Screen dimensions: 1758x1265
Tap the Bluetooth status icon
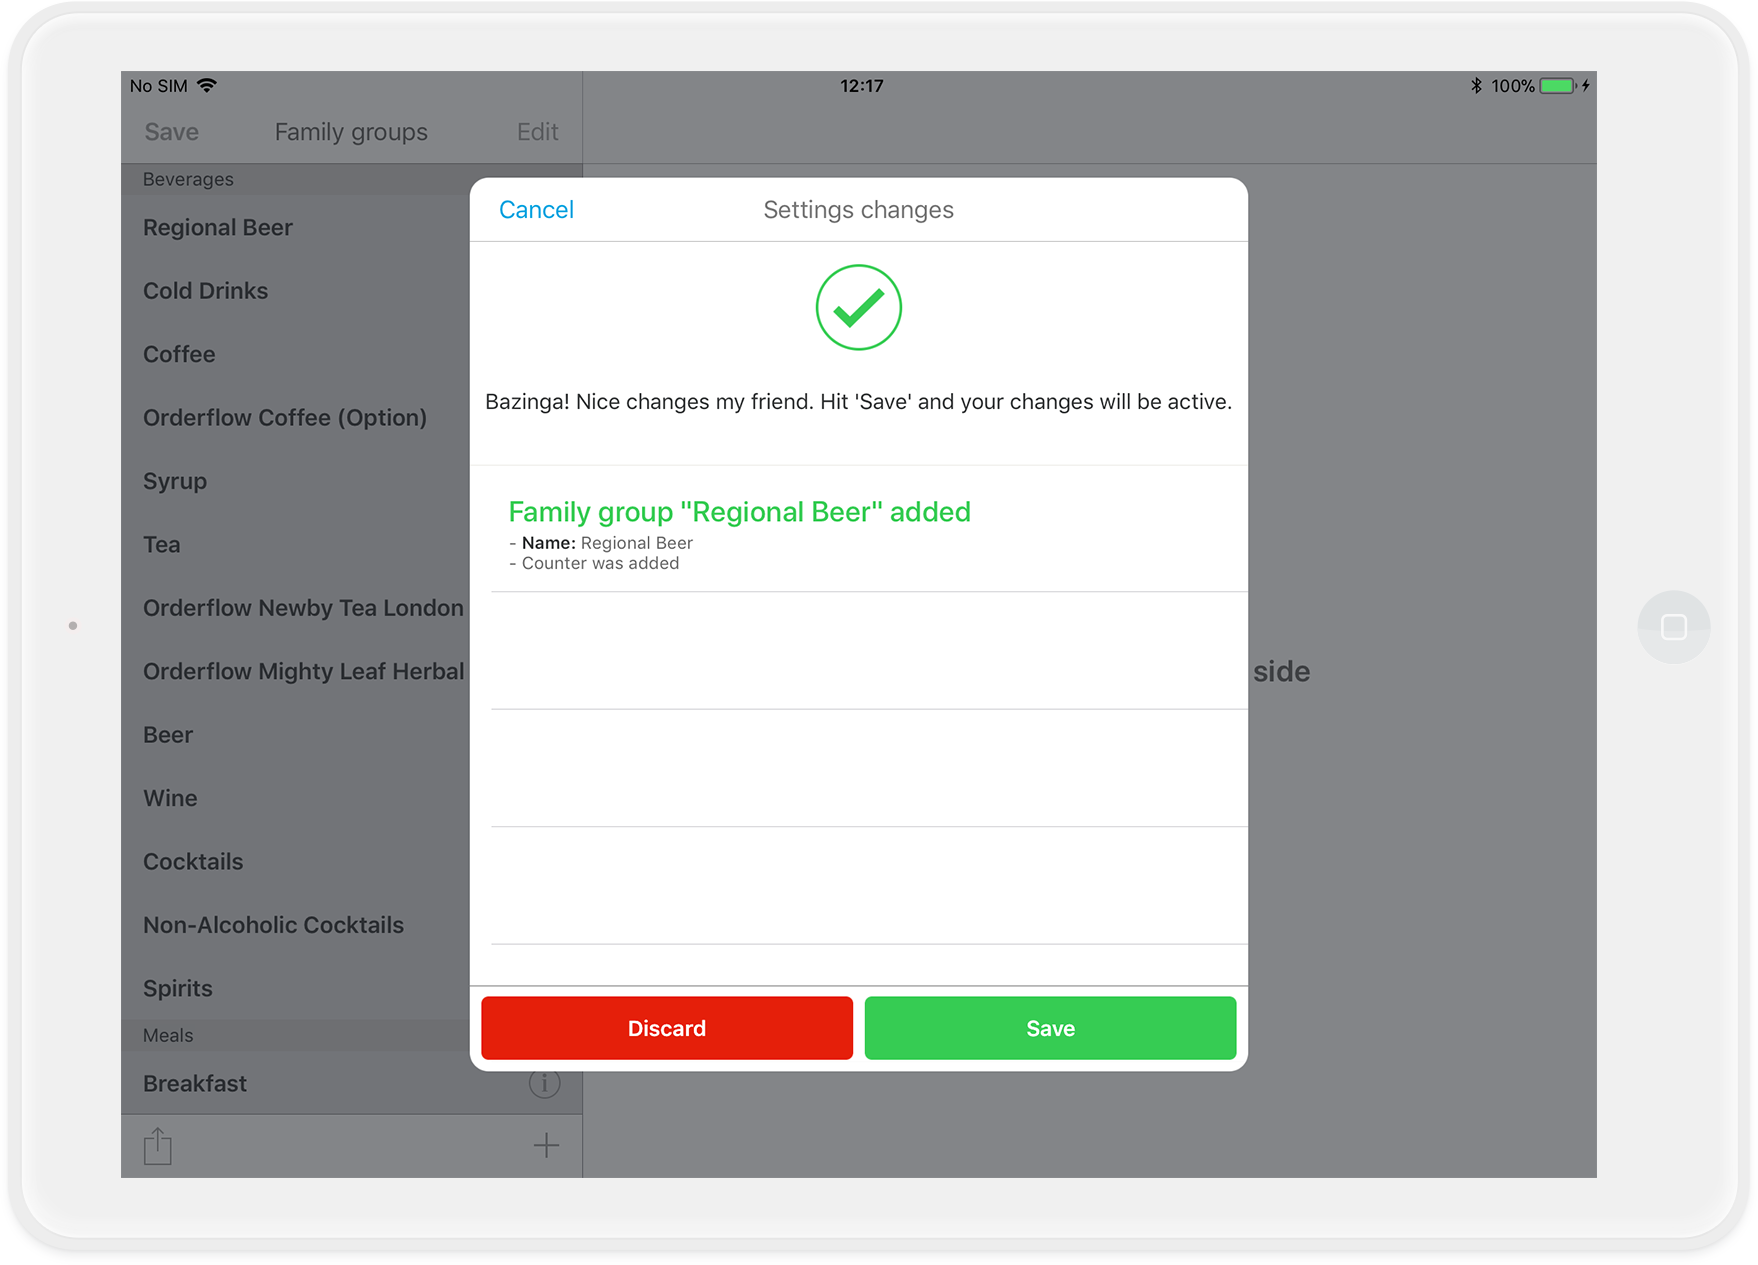point(1476,86)
